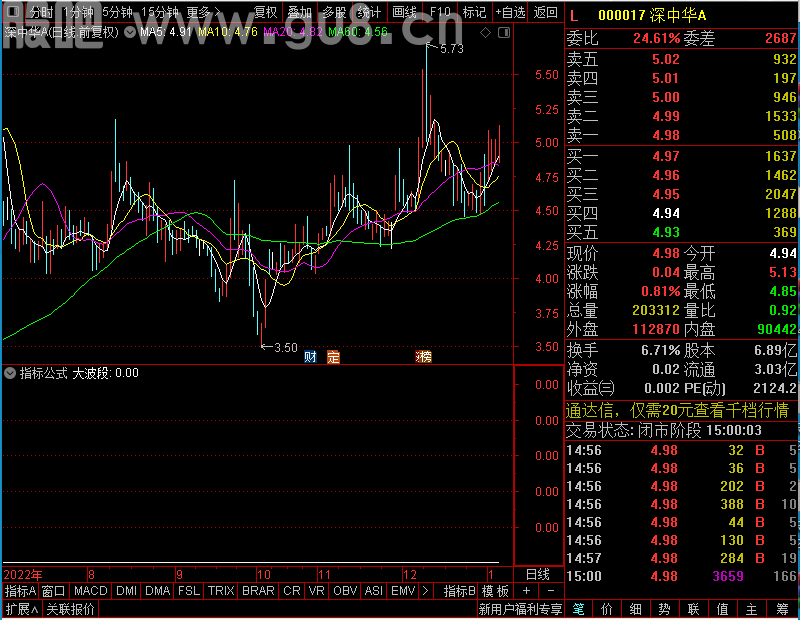Switch indicator to EMV
Viewport: 800px width, 620px height.
403,591
